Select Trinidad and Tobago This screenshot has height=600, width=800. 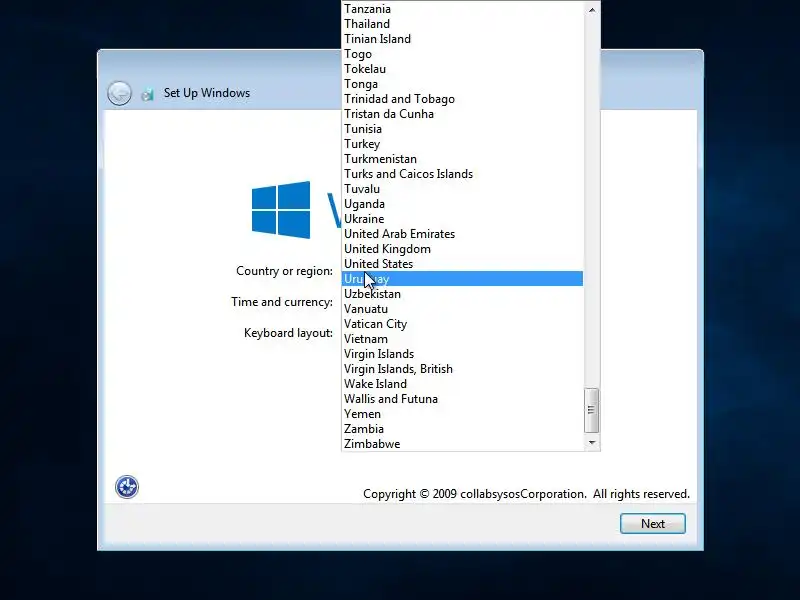point(462,99)
